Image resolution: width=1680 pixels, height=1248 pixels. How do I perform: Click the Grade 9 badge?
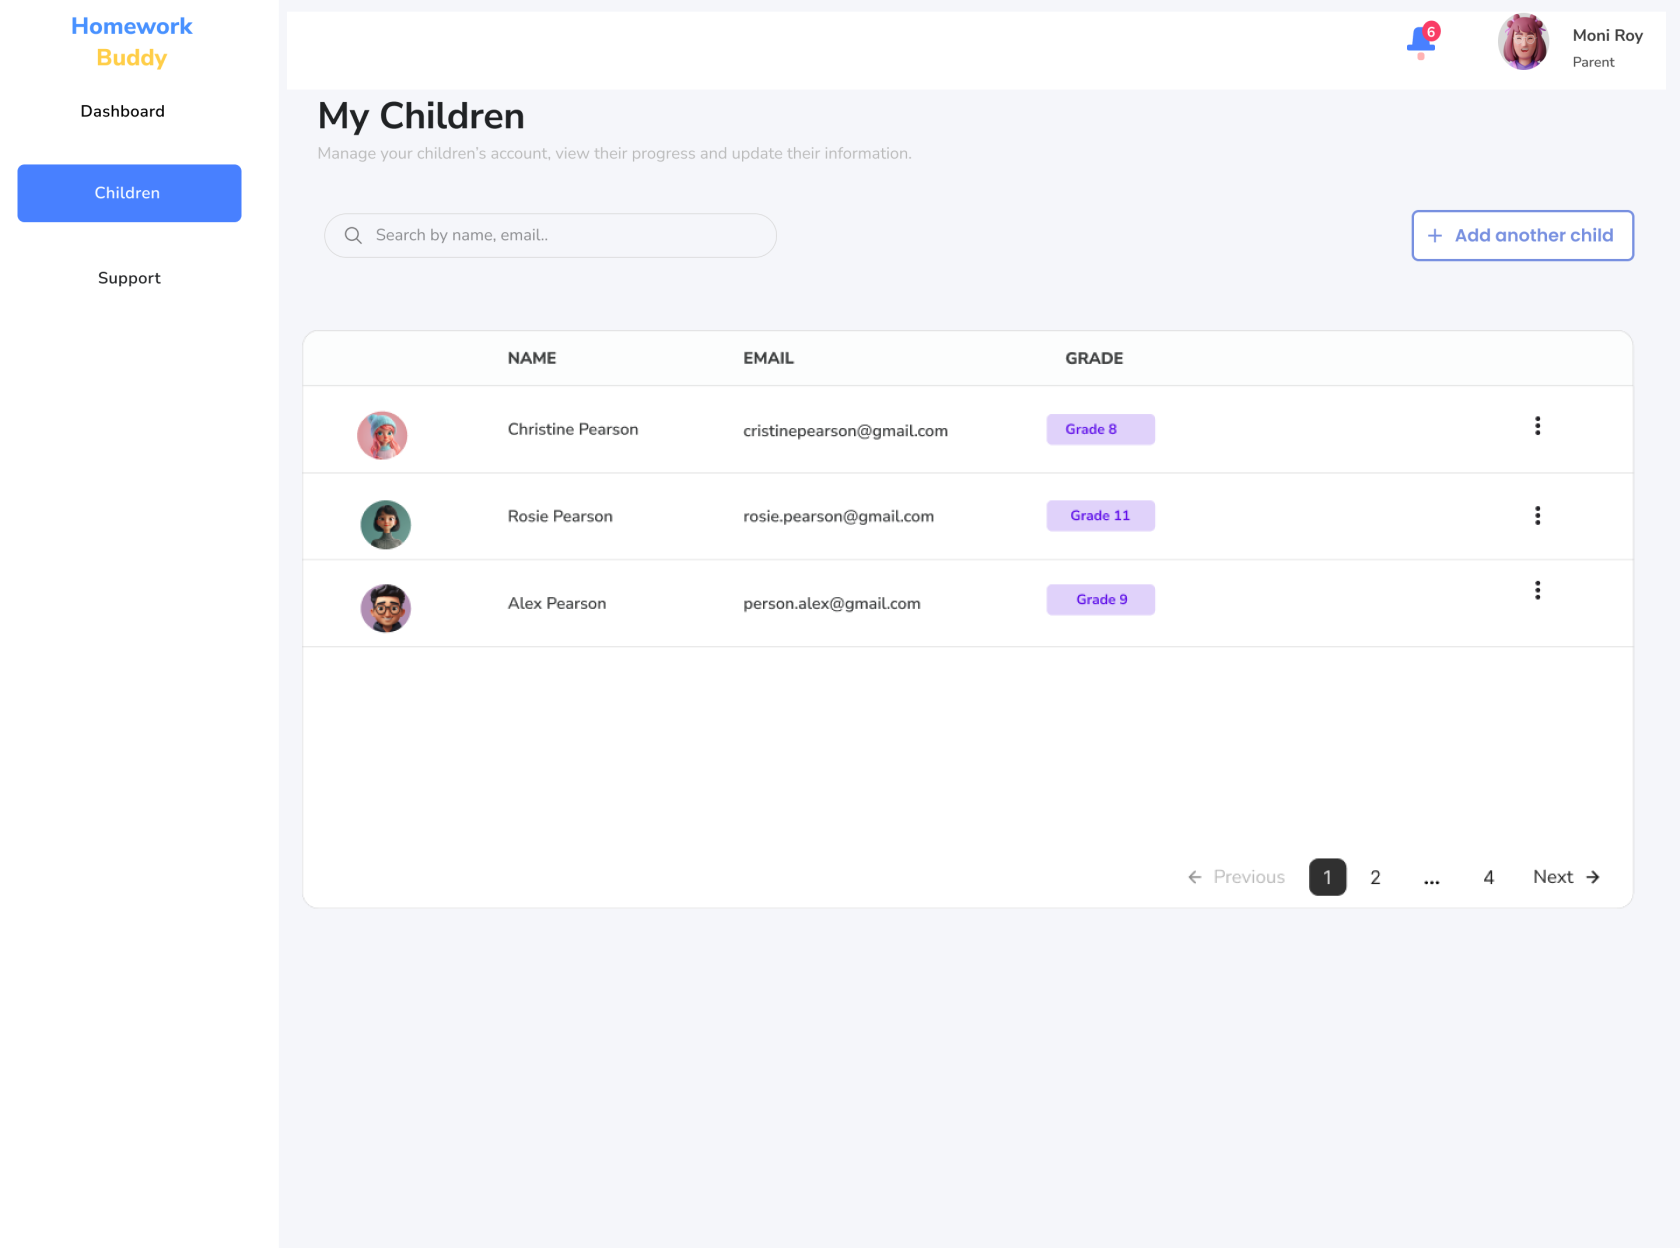(1100, 600)
